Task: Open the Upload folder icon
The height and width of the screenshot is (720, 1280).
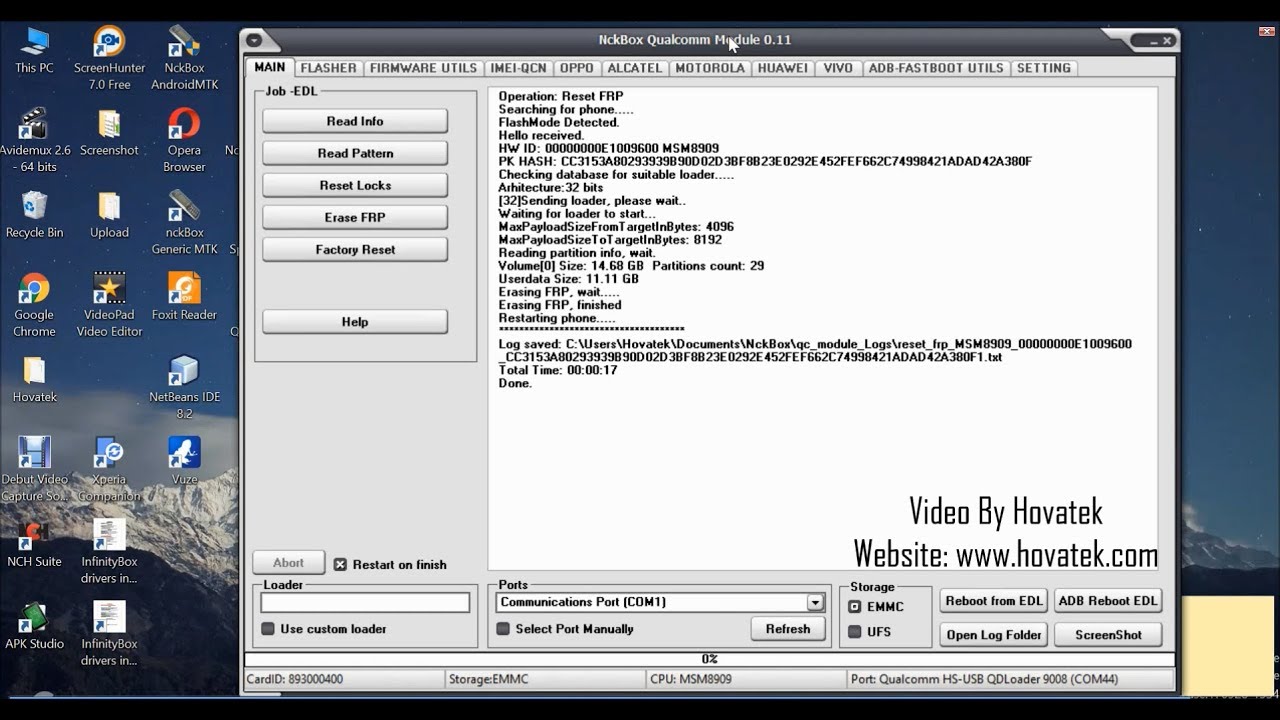Action: tap(109, 214)
